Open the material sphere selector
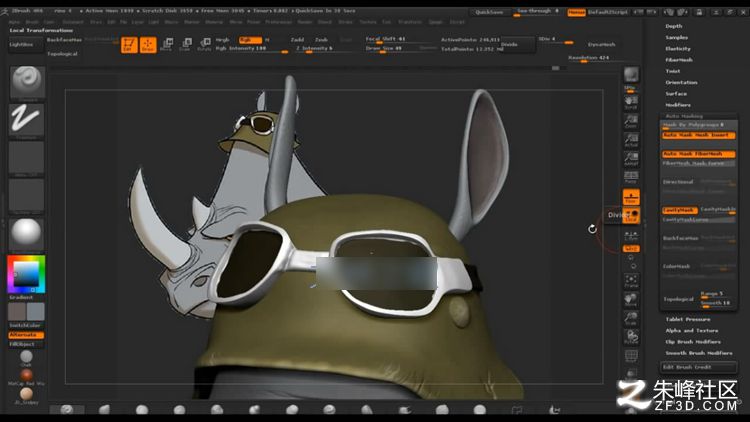750x422 pixels. [x=26, y=234]
